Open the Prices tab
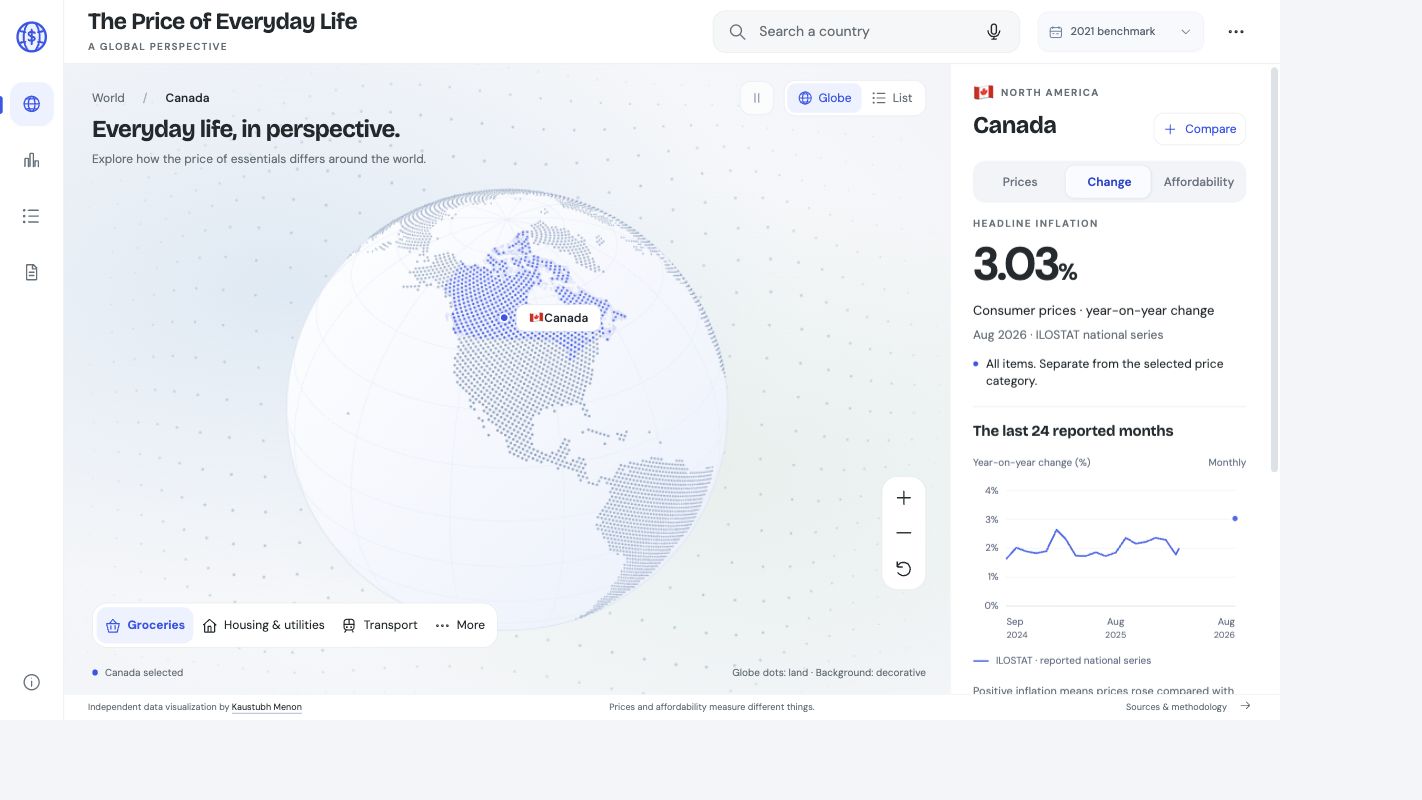 [x=1020, y=182]
